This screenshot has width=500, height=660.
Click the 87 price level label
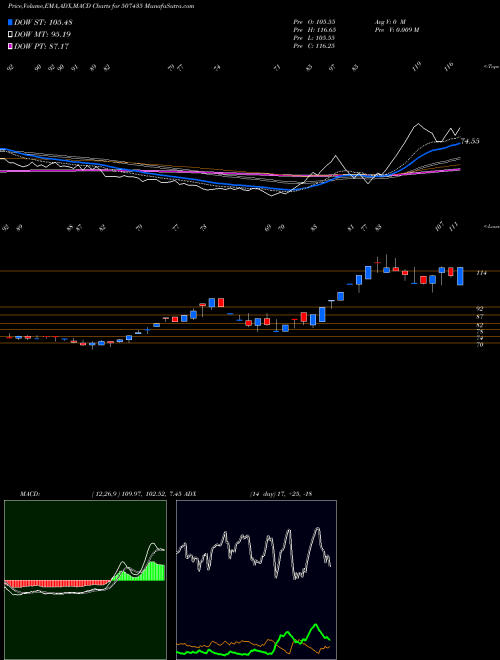click(479, 316)
